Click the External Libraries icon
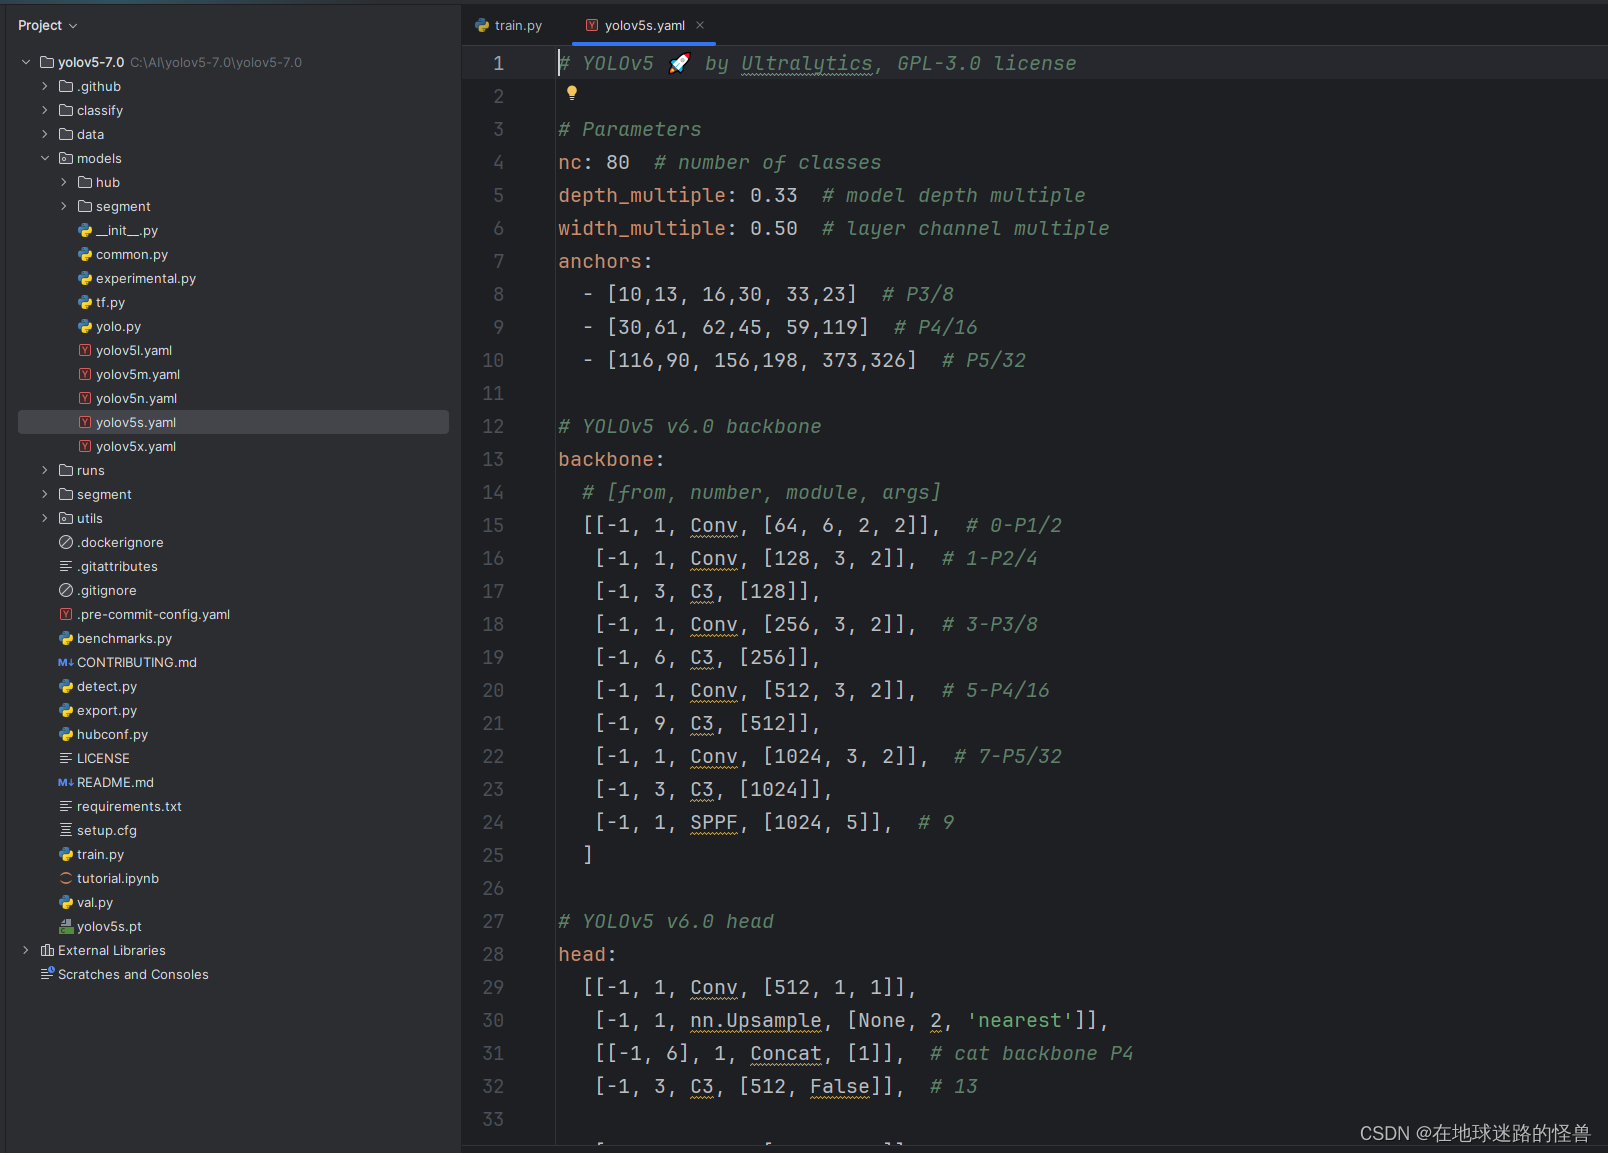 pyautogui.click(x=47, y=950)
